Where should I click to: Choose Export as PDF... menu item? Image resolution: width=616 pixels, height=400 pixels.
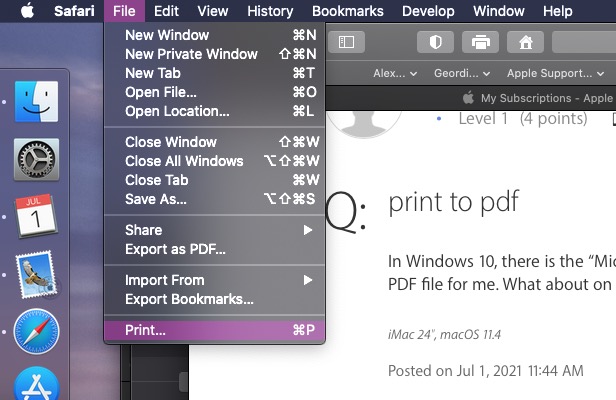[x=215, y=249]
